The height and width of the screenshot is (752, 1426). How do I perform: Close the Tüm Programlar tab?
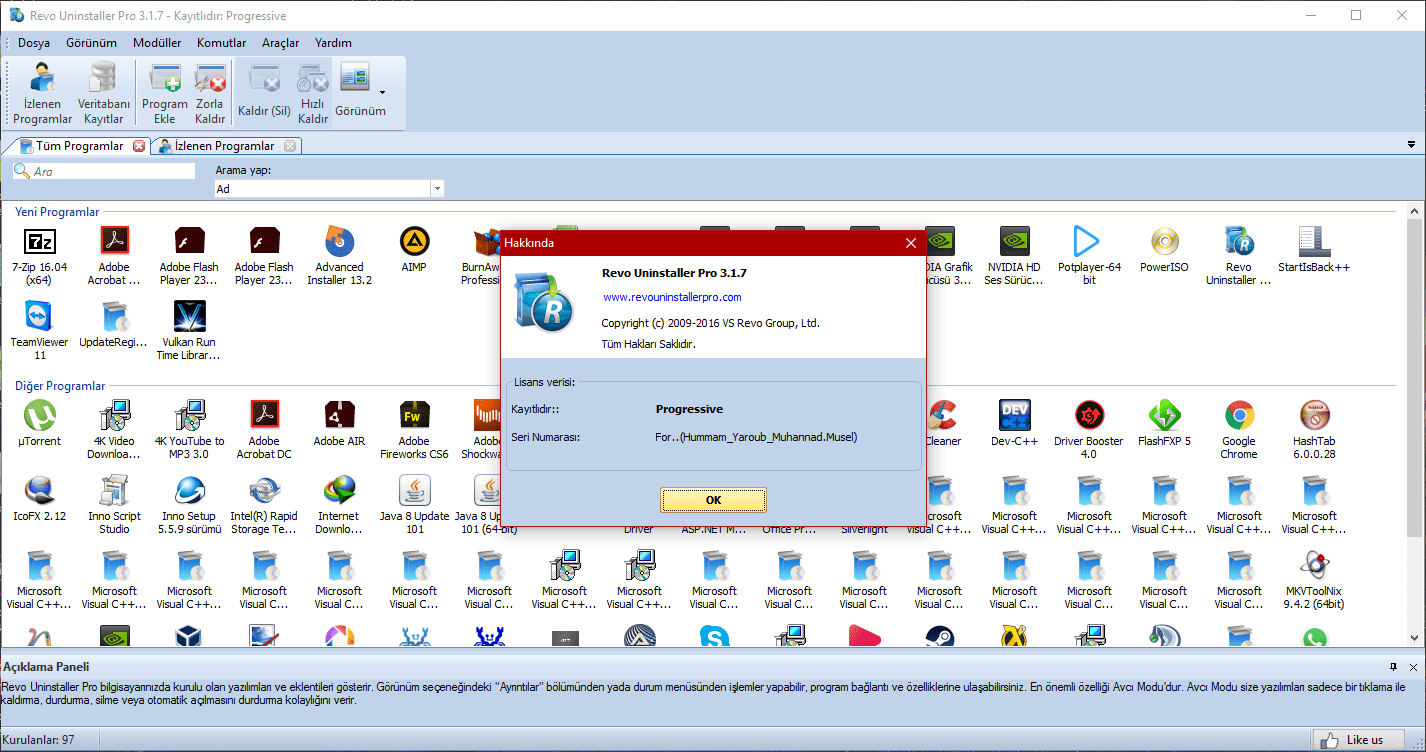[139, 146]
